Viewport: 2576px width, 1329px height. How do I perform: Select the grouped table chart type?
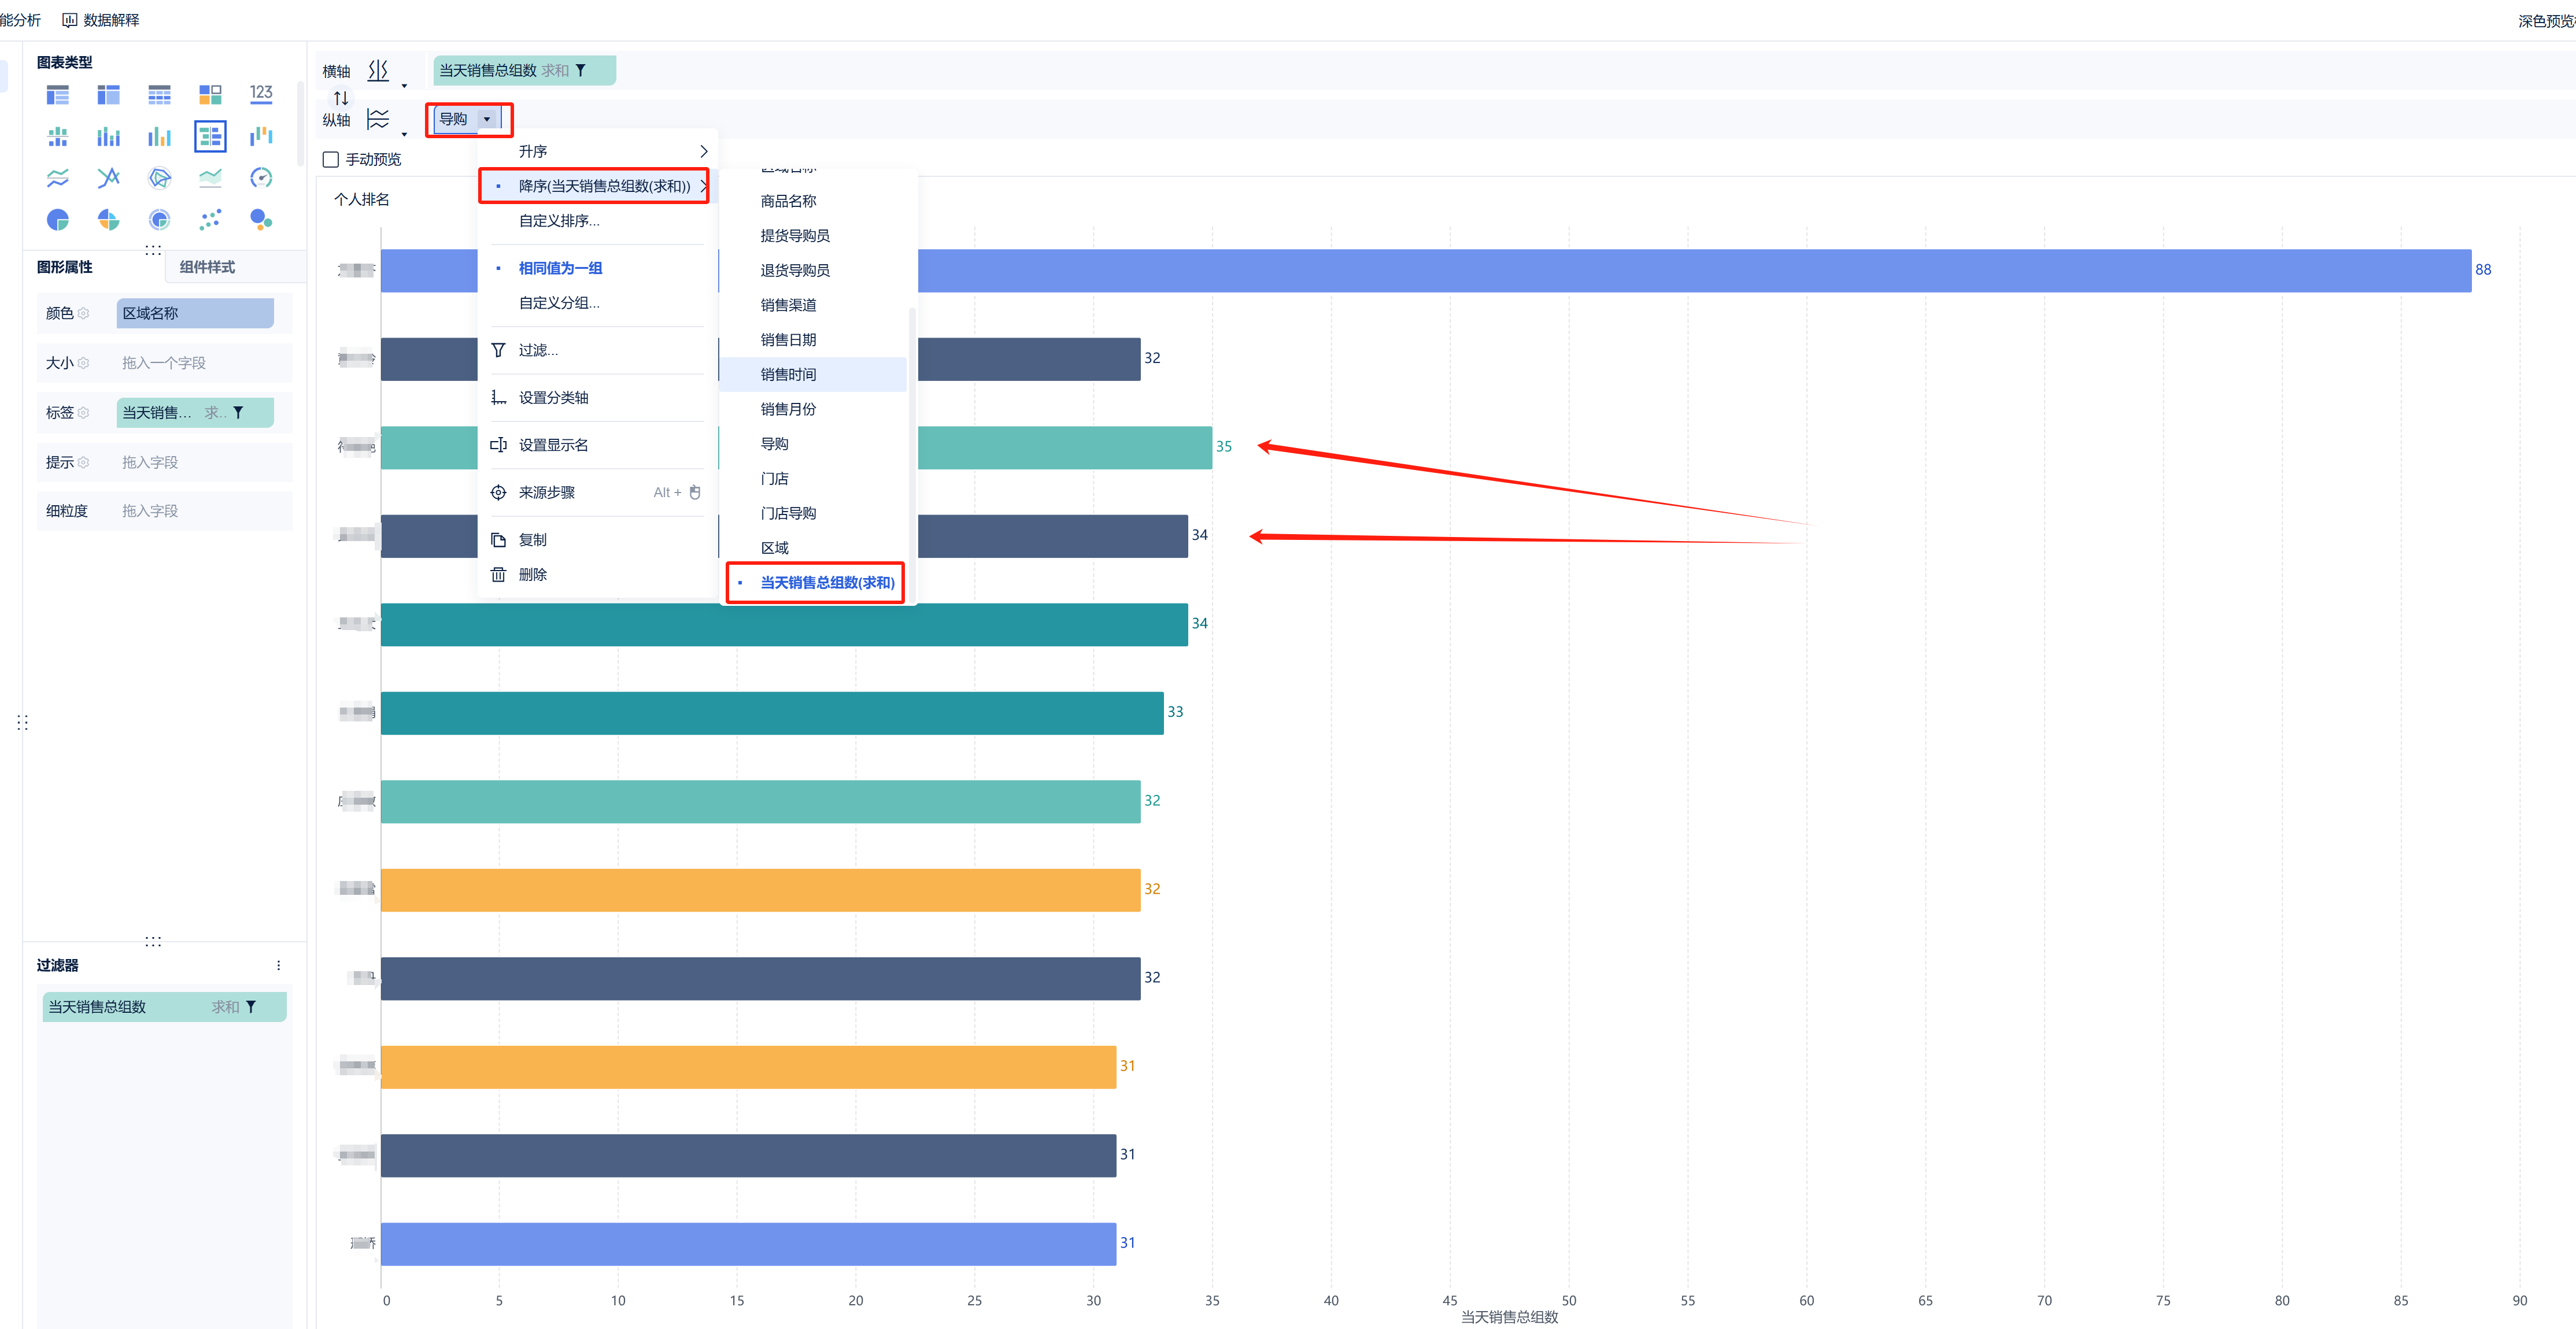click(58, 95)
